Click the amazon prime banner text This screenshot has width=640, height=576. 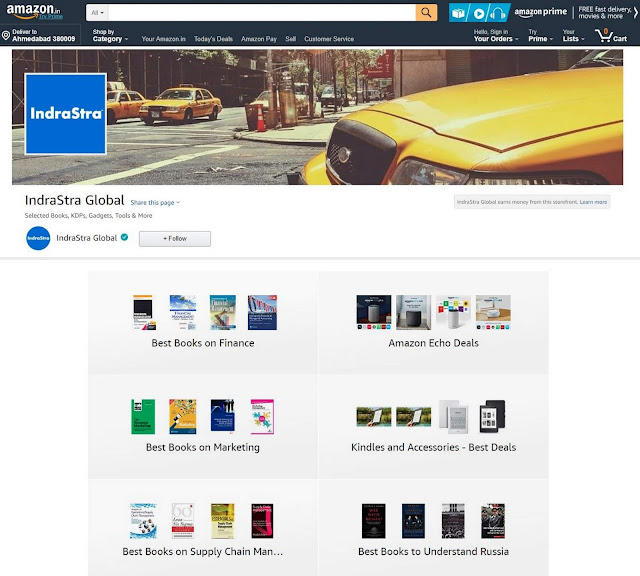540,12
